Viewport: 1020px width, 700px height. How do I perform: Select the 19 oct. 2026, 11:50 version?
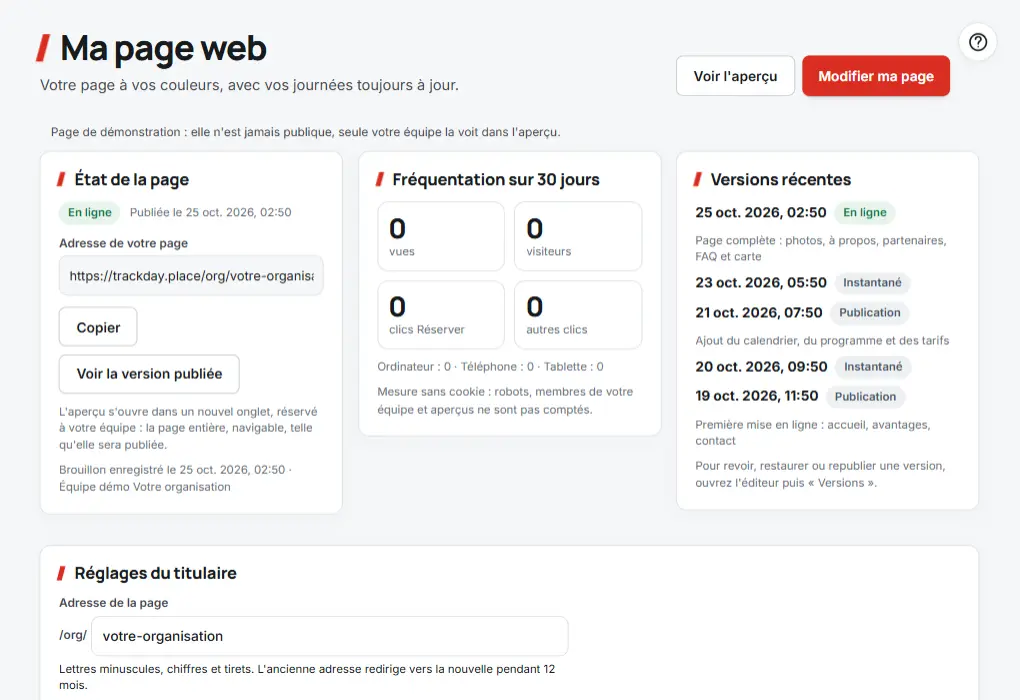coord(757,396)
